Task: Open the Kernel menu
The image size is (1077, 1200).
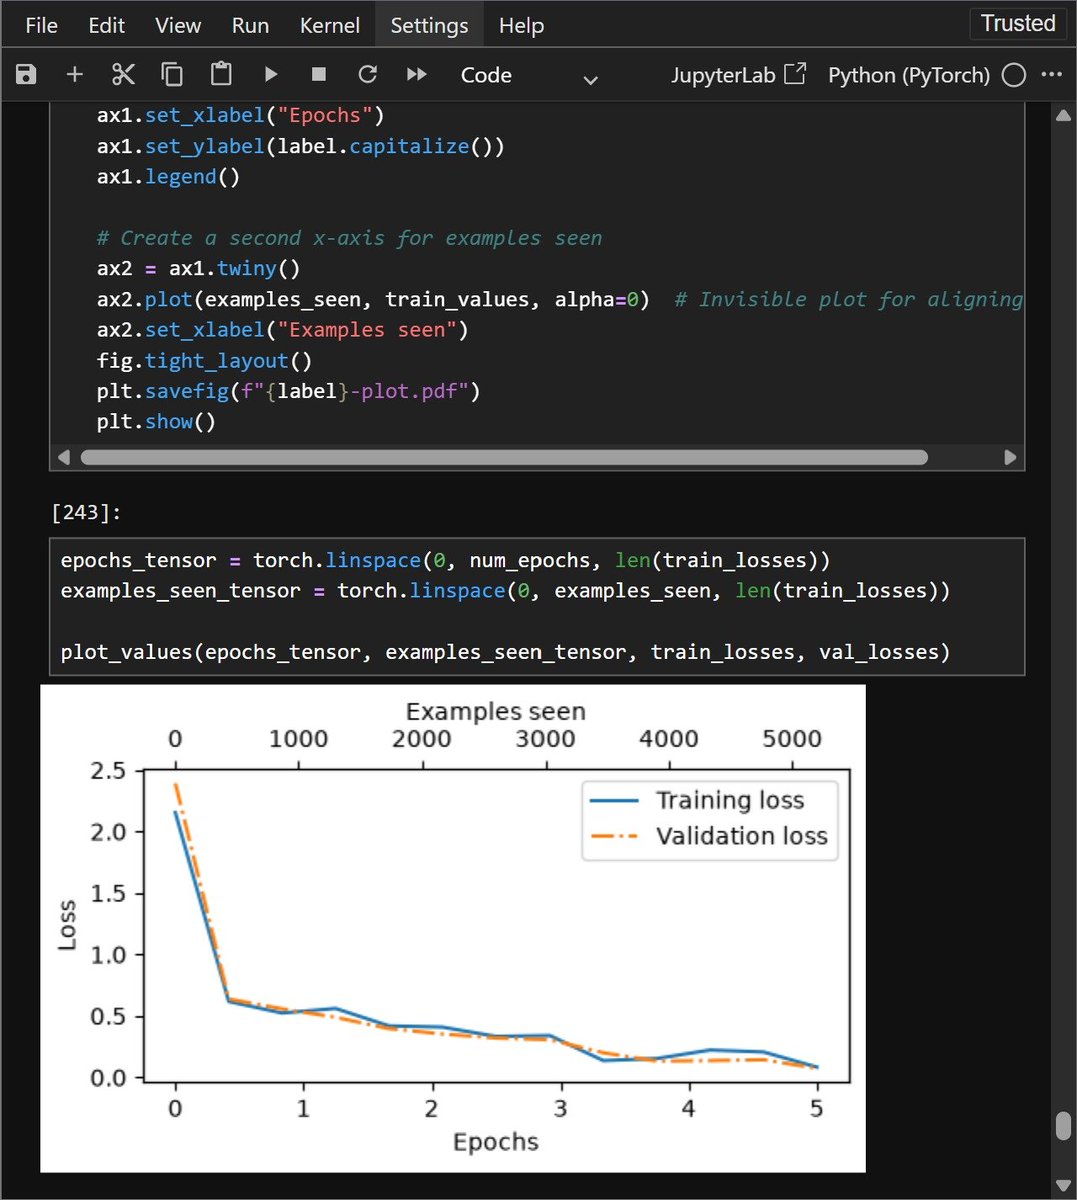Action: (x=329, y=26)
